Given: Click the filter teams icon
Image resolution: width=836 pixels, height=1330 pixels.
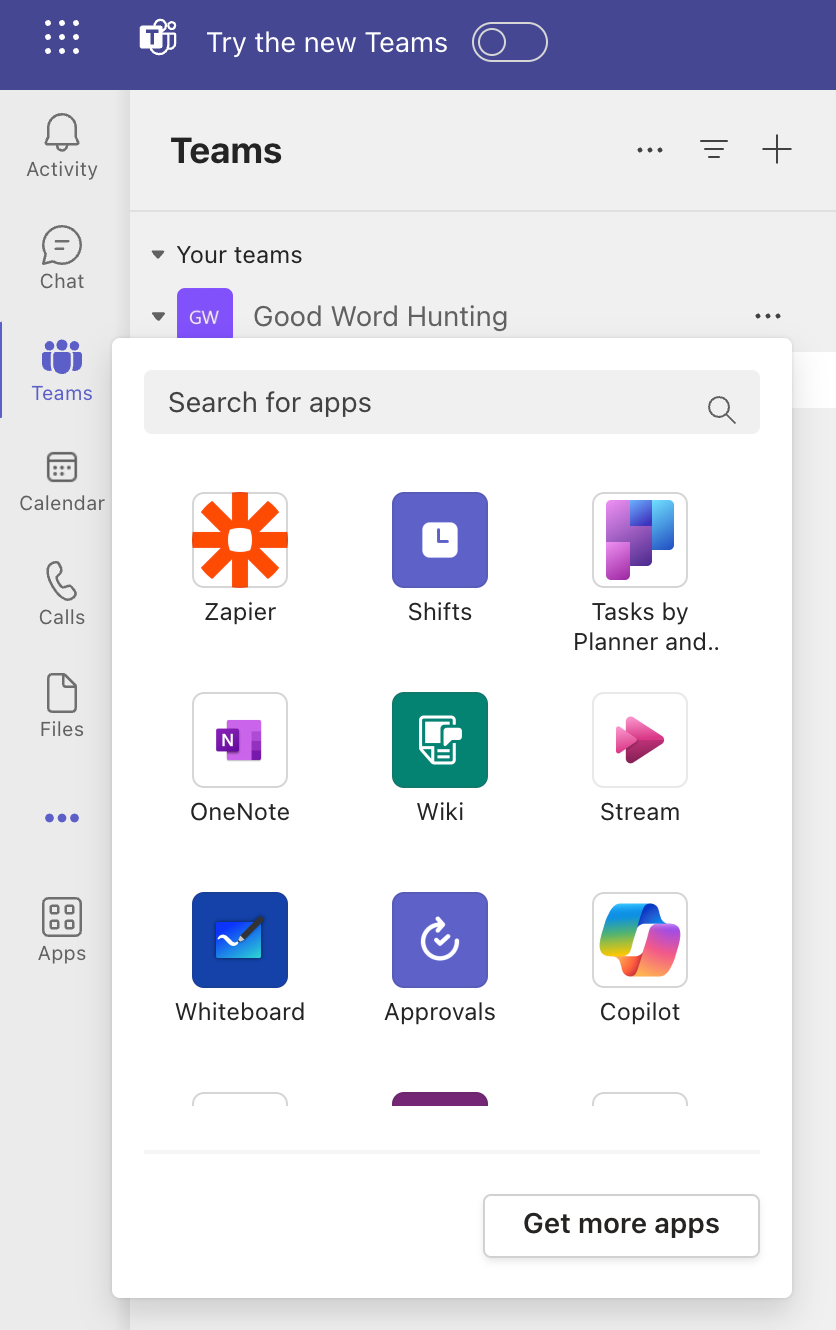Looking at the screenshot, I should point(713,150).
